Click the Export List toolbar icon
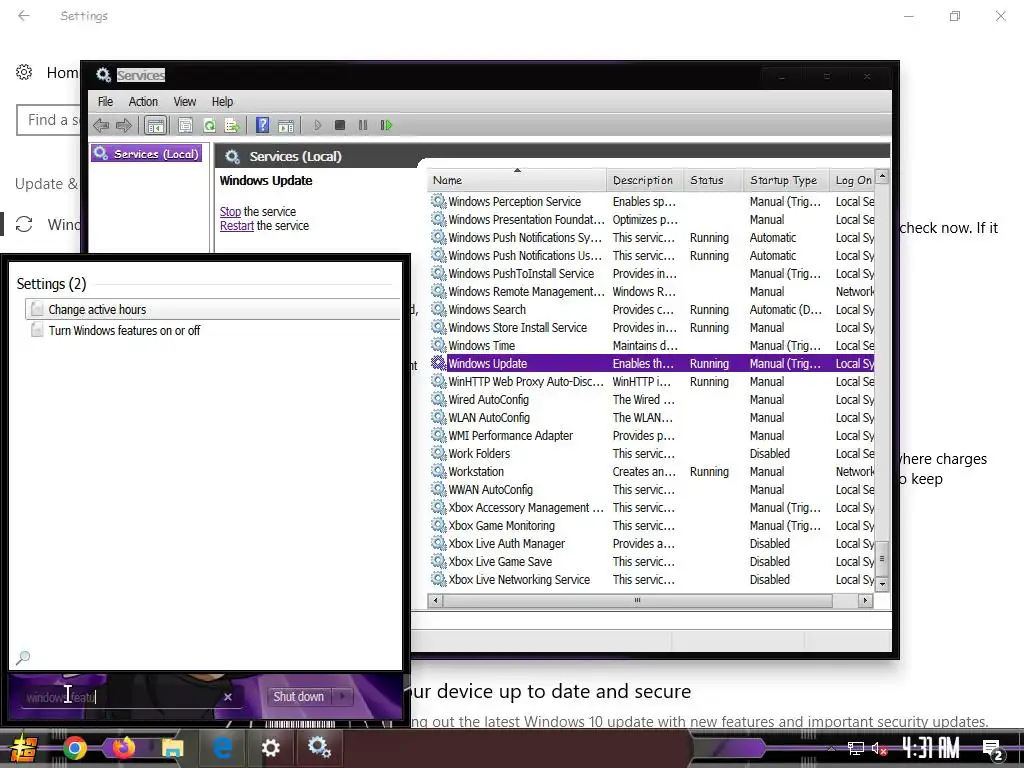This screenshot has height=768, width=1024. tap(232, 125)
